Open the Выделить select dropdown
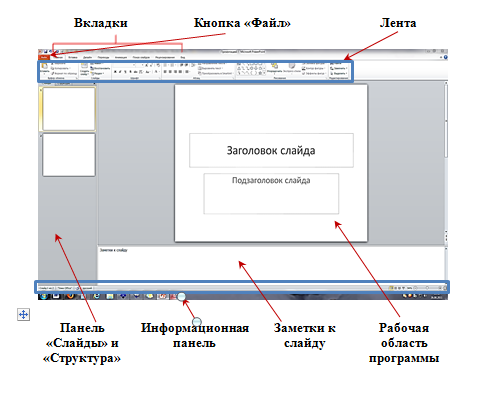482x394 pixels. pyautogui.click(x=339, y=73)
